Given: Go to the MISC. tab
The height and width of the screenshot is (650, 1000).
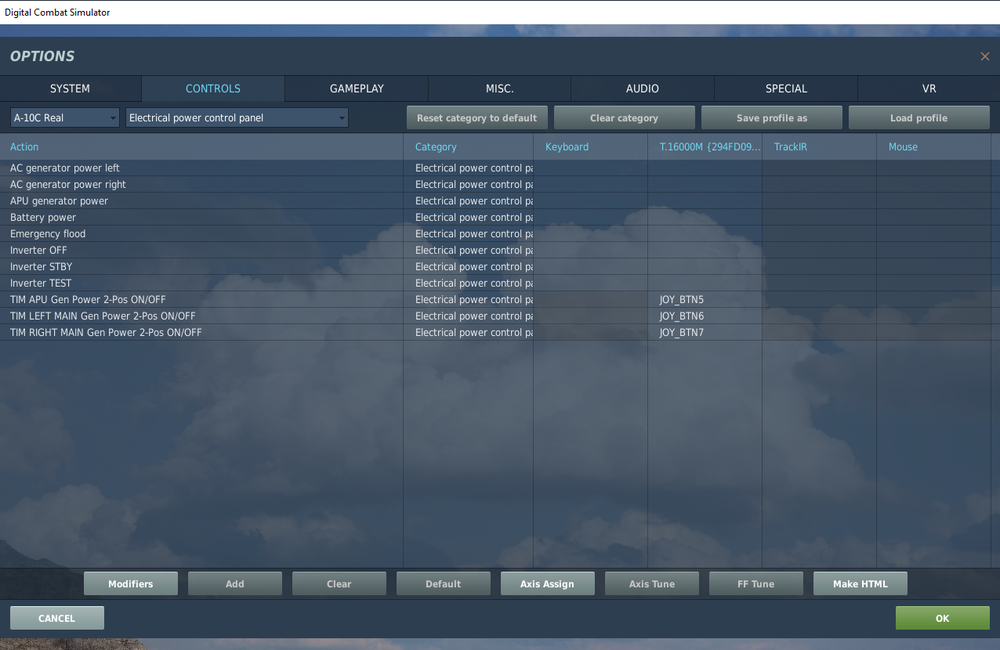Looking at the screenshot, I should coord(499,89).
